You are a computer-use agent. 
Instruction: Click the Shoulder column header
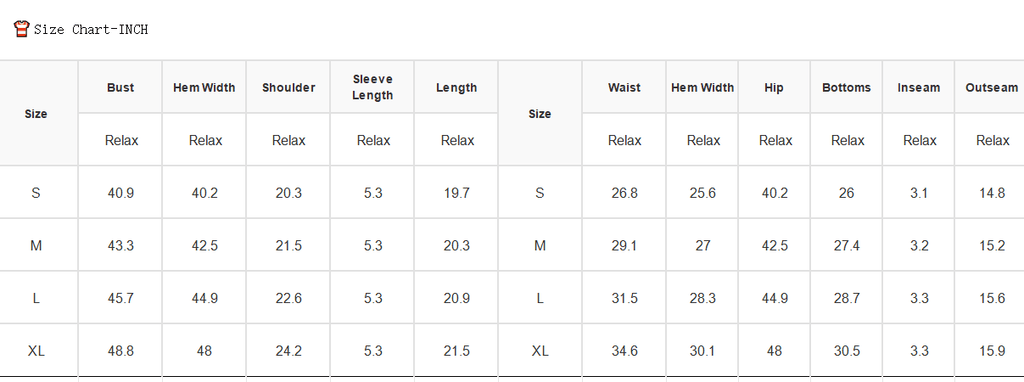[x=289, y=88]
